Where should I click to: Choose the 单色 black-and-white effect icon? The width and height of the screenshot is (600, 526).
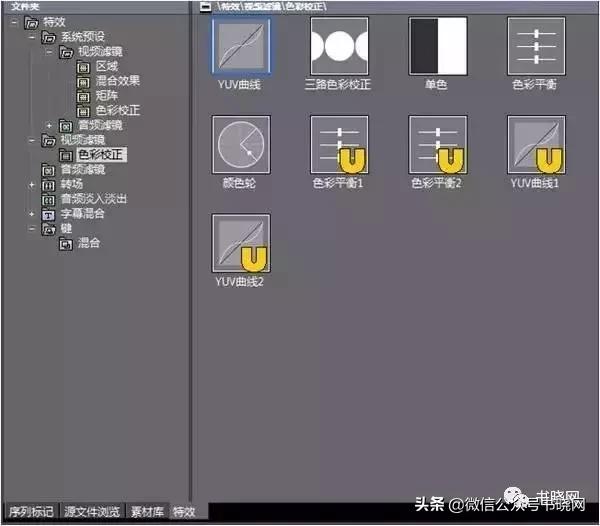click(x=438, y=46)
